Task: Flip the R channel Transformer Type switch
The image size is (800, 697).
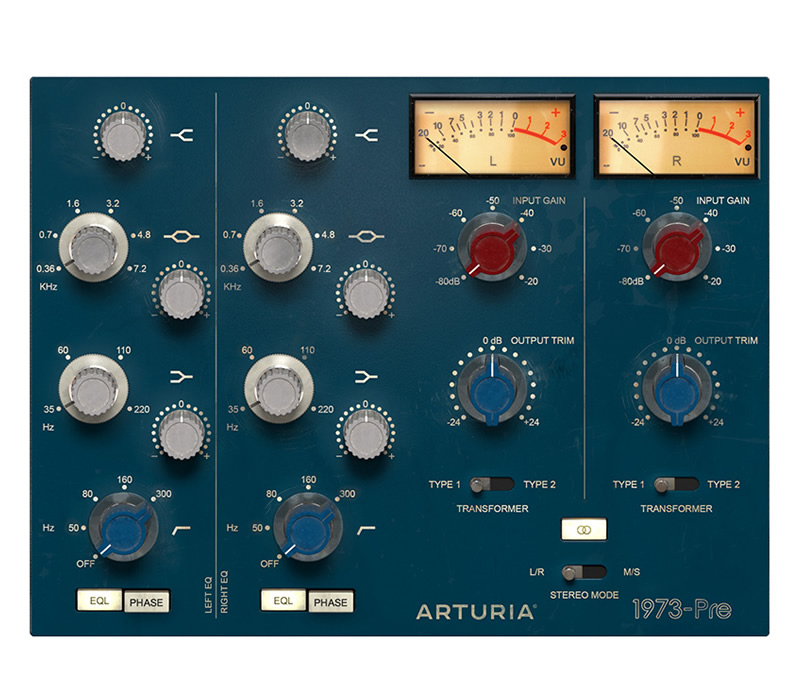Action: [676, 484]
